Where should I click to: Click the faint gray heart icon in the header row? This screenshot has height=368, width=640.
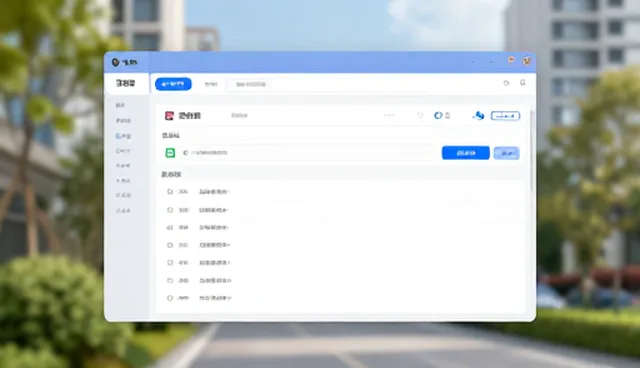tap(420, 116)
